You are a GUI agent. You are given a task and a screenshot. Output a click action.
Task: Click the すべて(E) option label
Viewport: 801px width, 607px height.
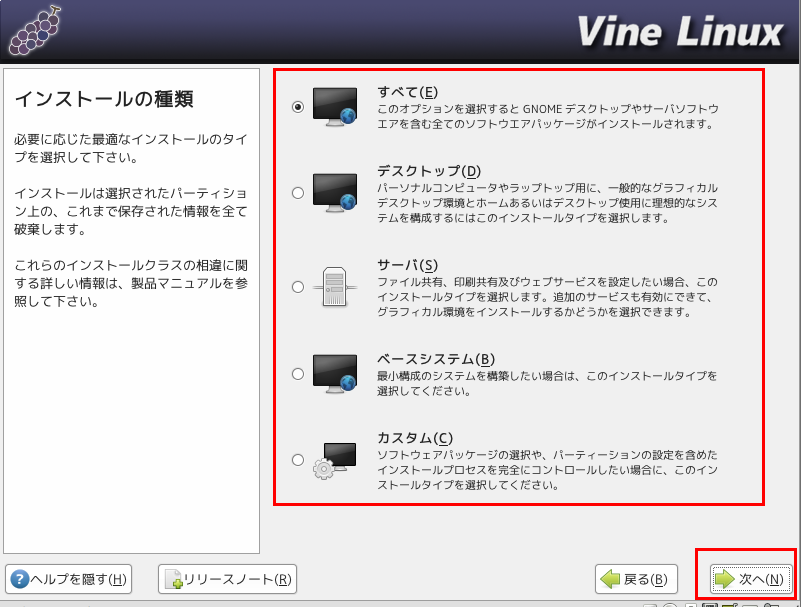click(408, 92)
